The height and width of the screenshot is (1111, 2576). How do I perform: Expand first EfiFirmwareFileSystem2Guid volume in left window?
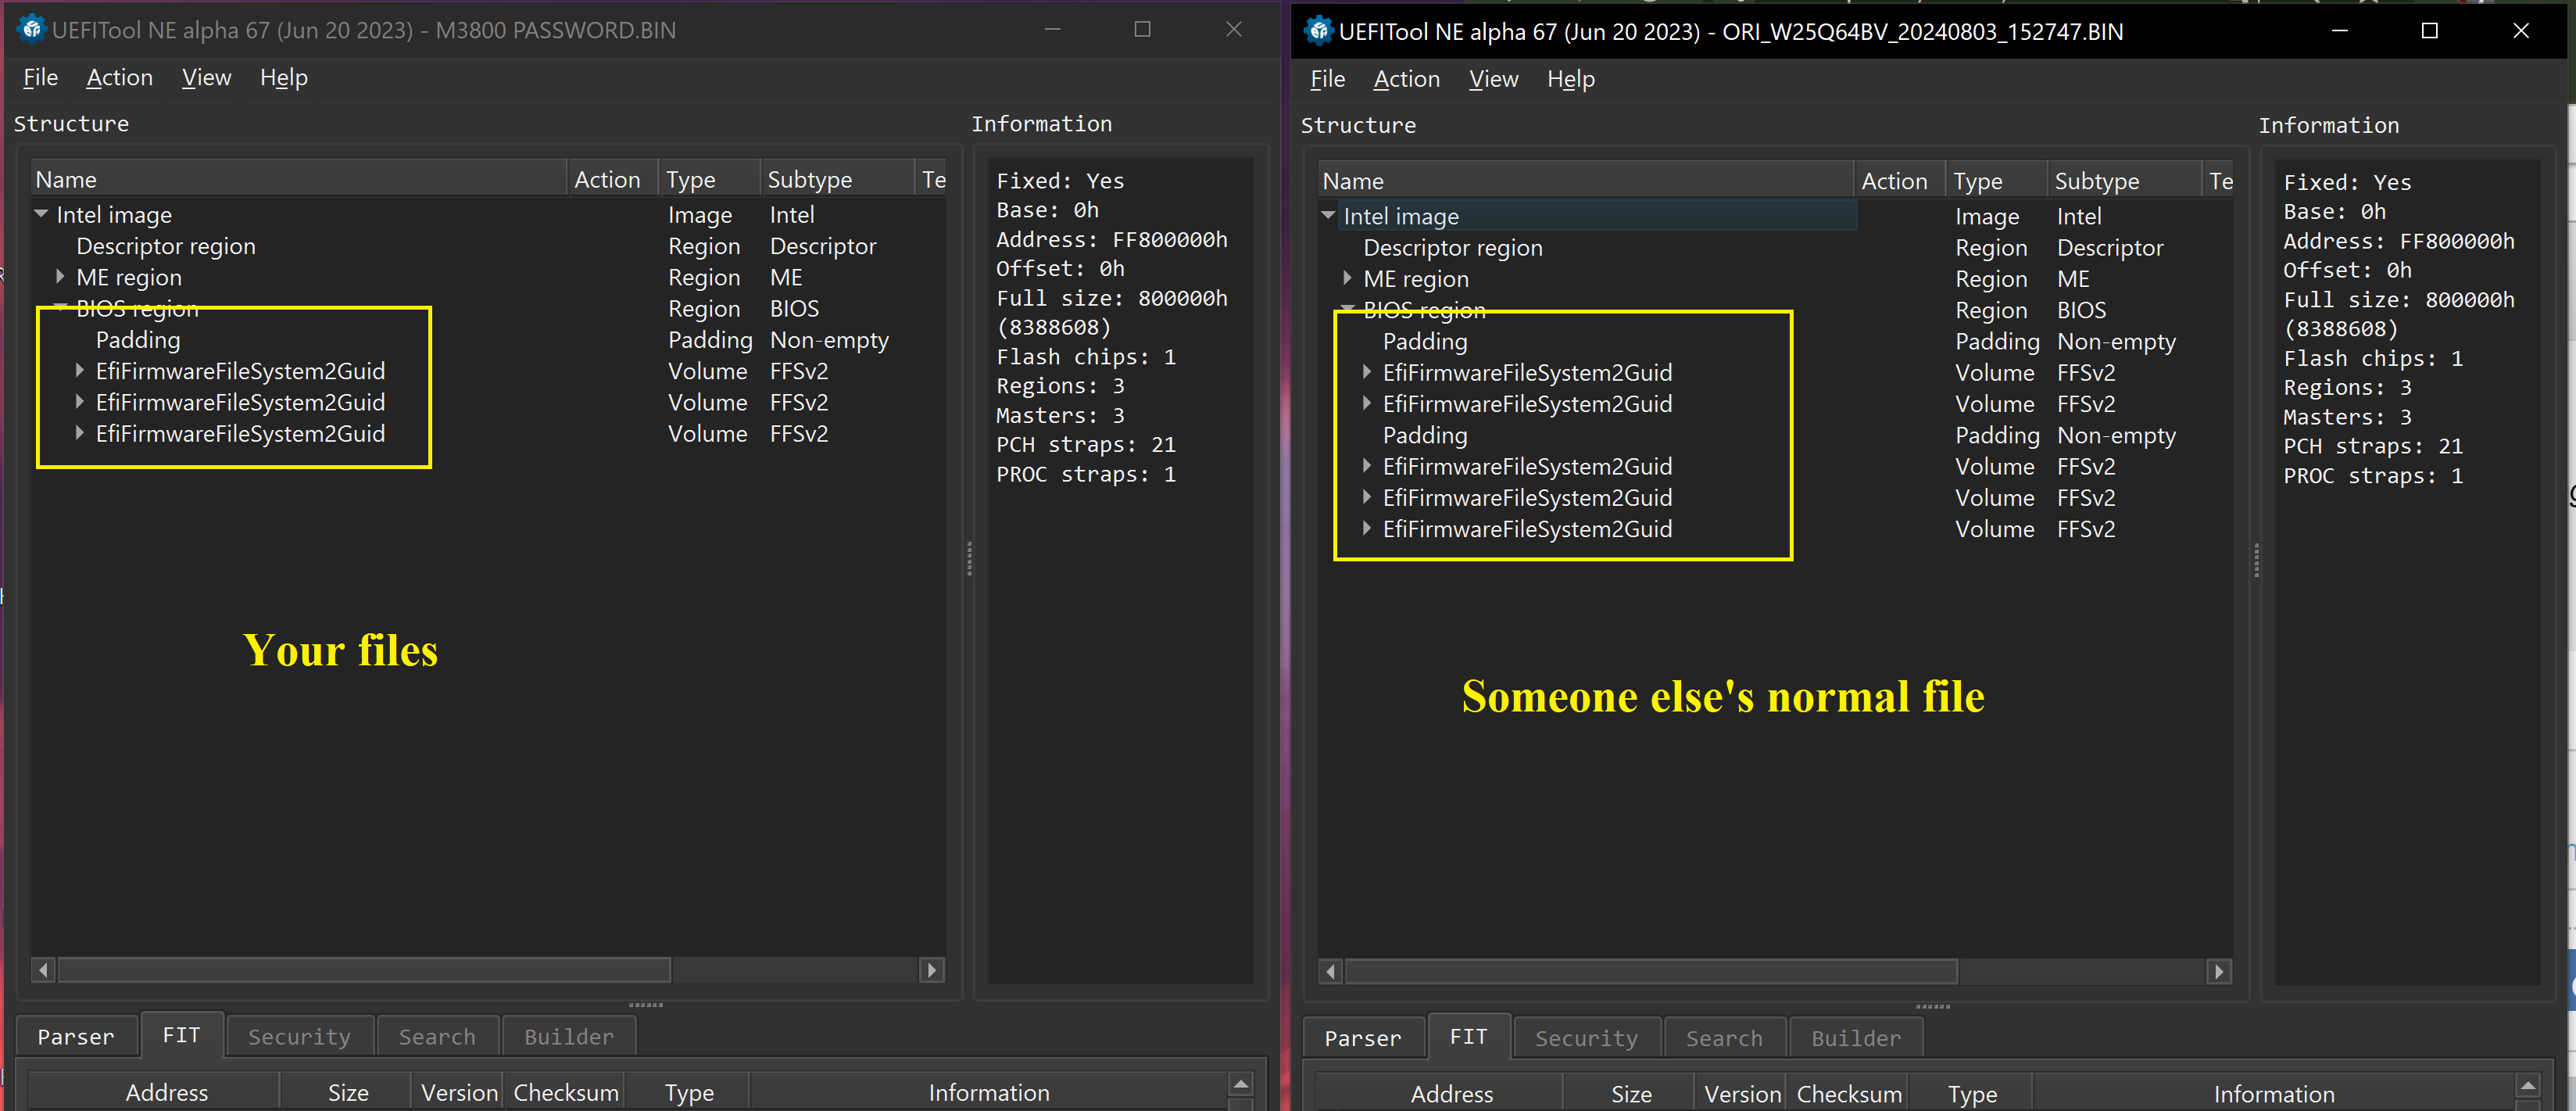[79, 371]
